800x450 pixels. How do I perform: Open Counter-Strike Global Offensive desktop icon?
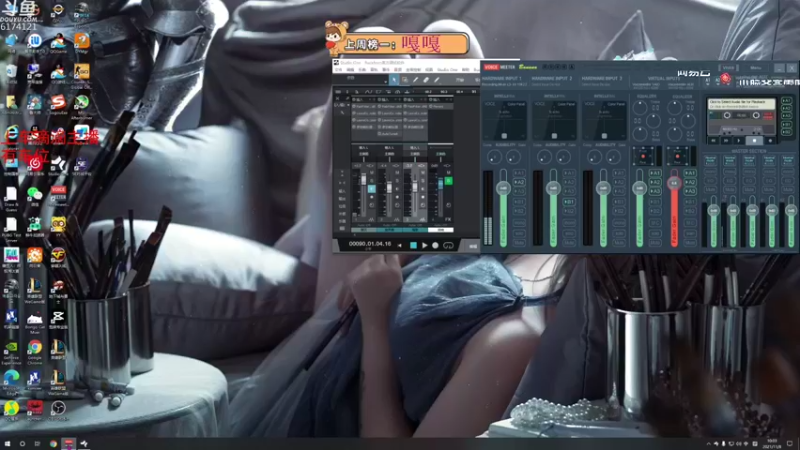82,74
